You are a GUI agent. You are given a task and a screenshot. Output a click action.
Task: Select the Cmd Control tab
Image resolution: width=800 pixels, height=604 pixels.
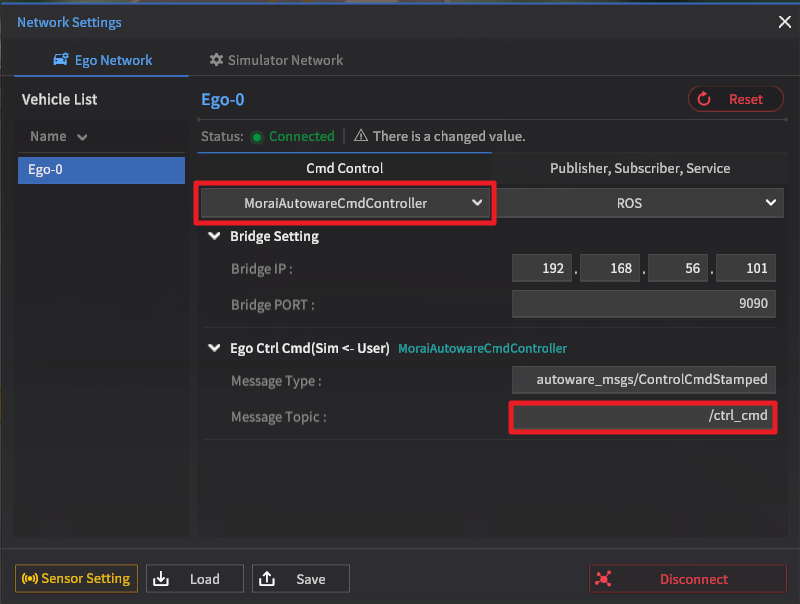click(x=344, y=168)
